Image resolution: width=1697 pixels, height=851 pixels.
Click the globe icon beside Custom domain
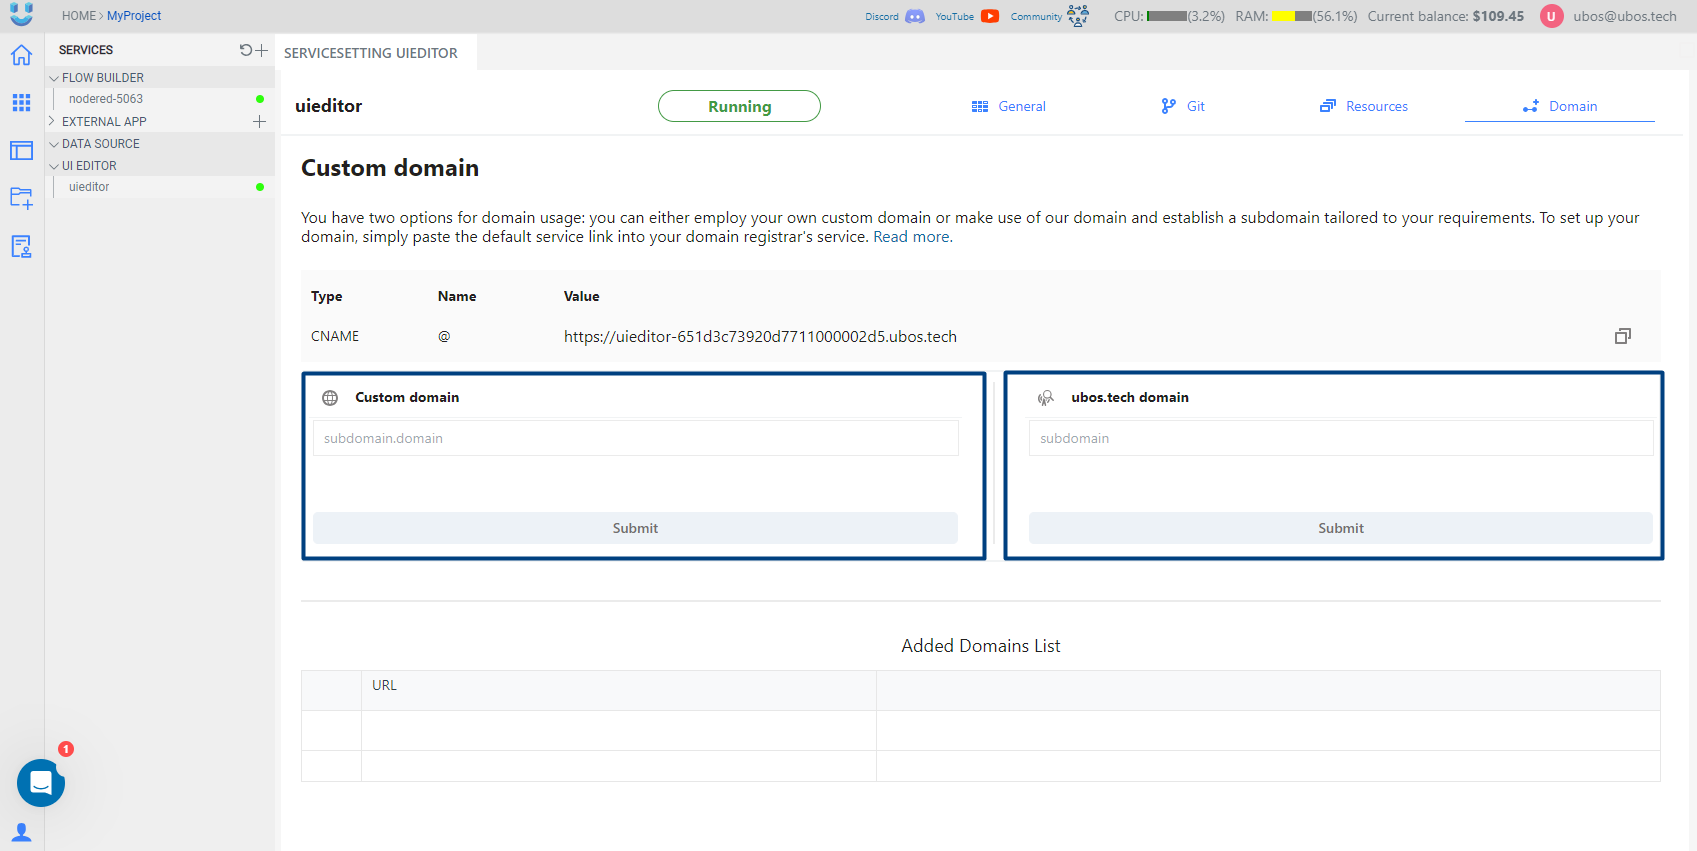point(330,398)
